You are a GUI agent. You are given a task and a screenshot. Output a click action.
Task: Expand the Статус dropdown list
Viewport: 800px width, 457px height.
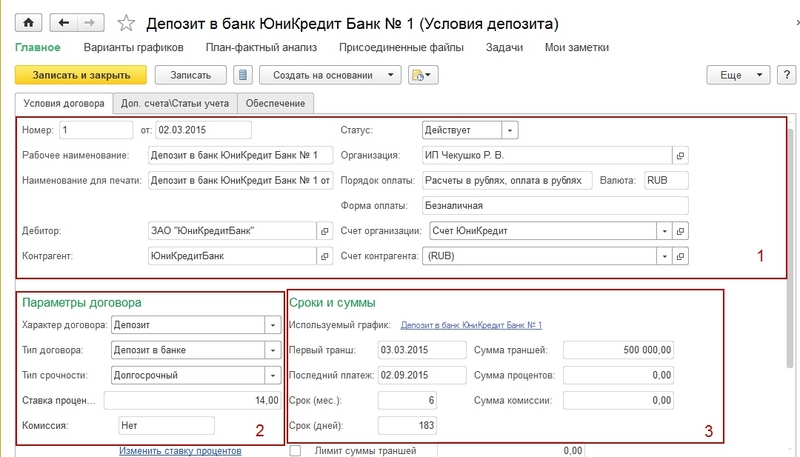click(x=510, y=130)
